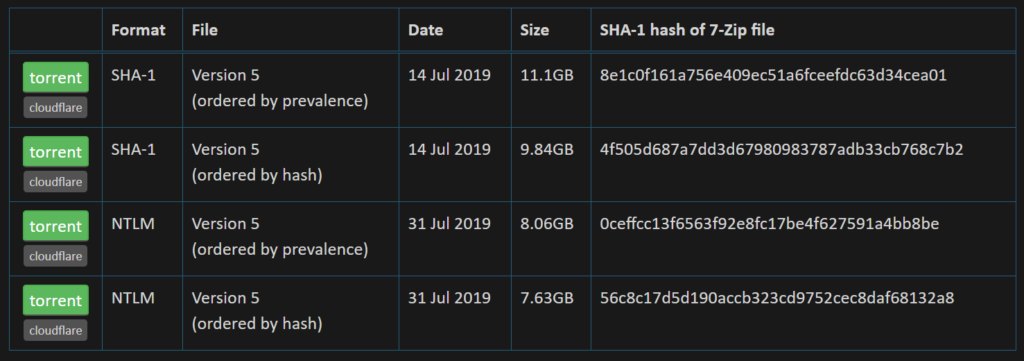Click the 7.63GB size cell
Screen dimensions: 1024x361
tap(547, 298)
